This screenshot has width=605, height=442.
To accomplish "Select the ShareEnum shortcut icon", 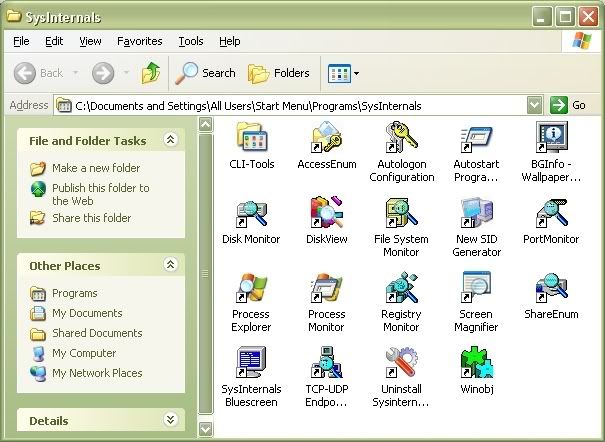I will pyautogui.click(x=551, y=288).
